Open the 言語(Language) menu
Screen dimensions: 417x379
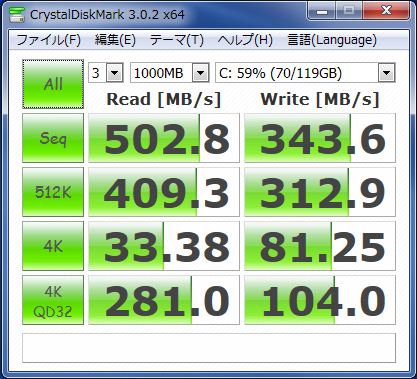tap(332, 40)
